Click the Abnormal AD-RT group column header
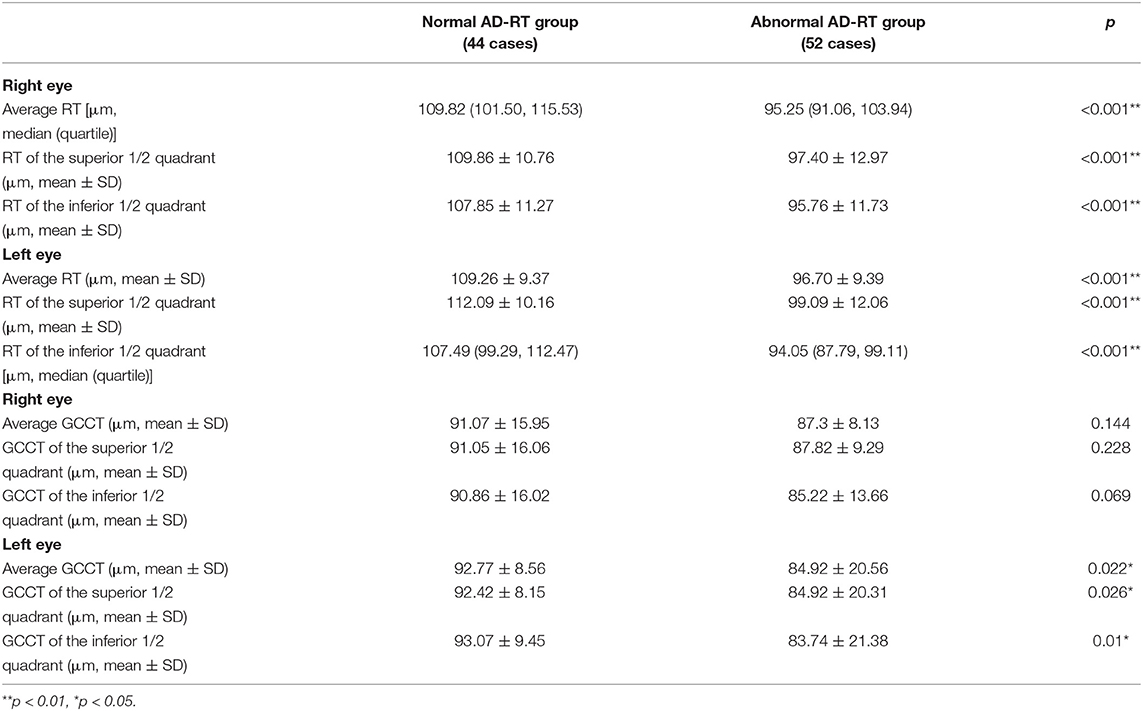The height and width of the screenshot is (711, 1143). [x=838, y=33]
